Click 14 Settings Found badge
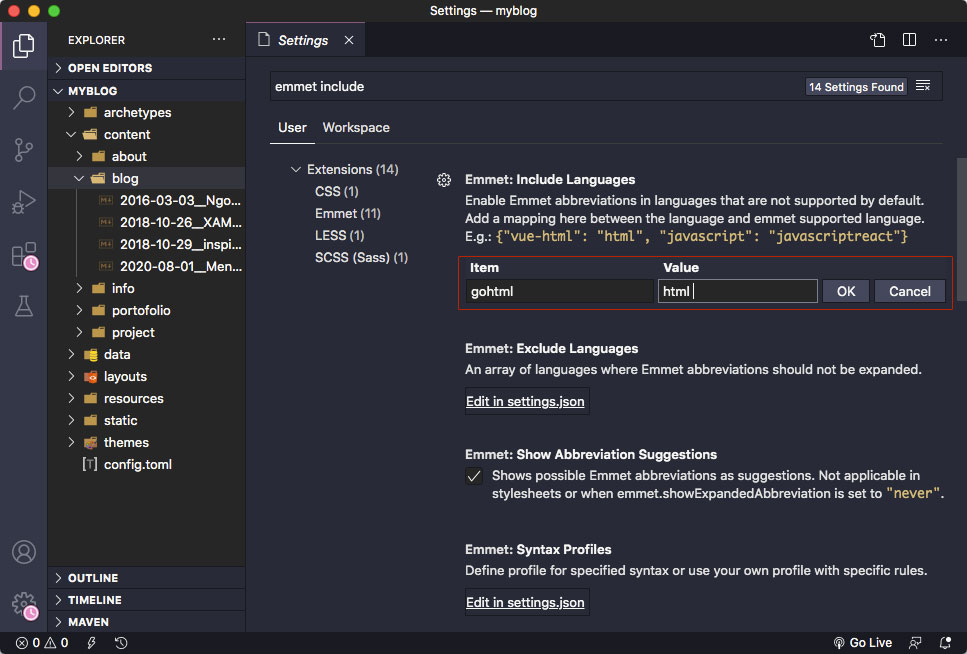 pyautogui.click(x=856, y=87)
